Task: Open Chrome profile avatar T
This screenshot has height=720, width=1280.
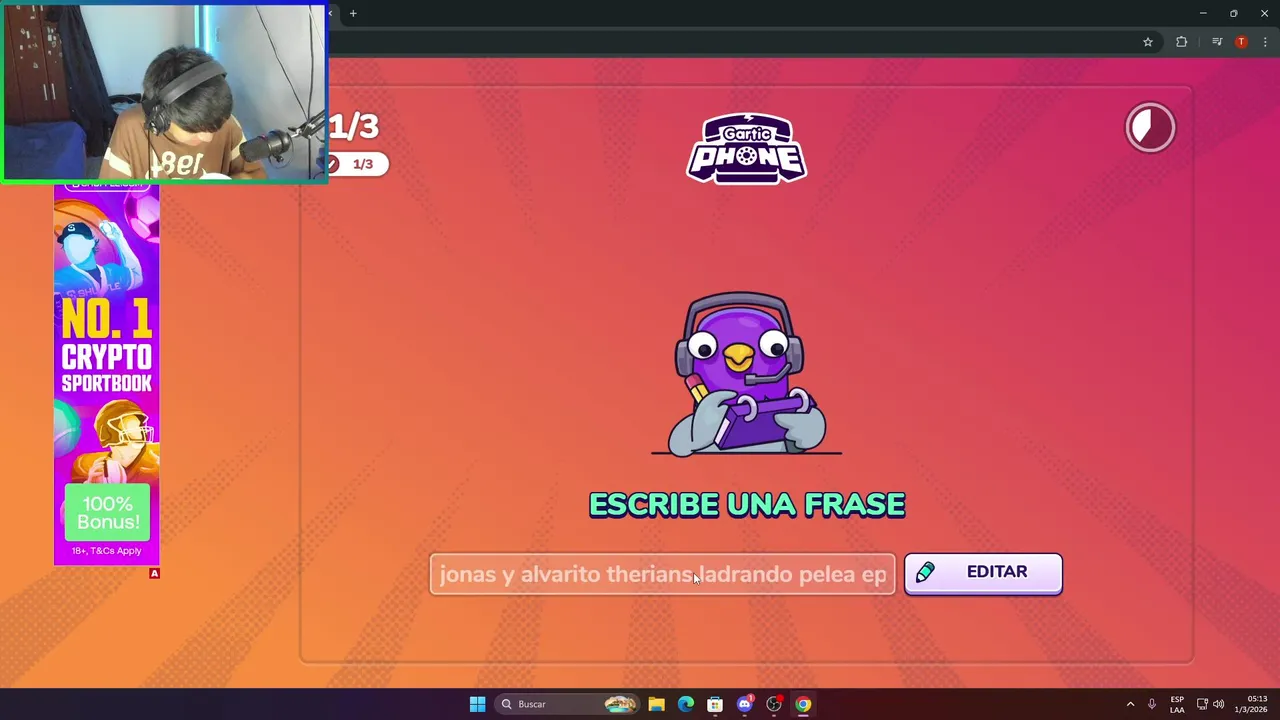Action: (x=1241, y=42)
